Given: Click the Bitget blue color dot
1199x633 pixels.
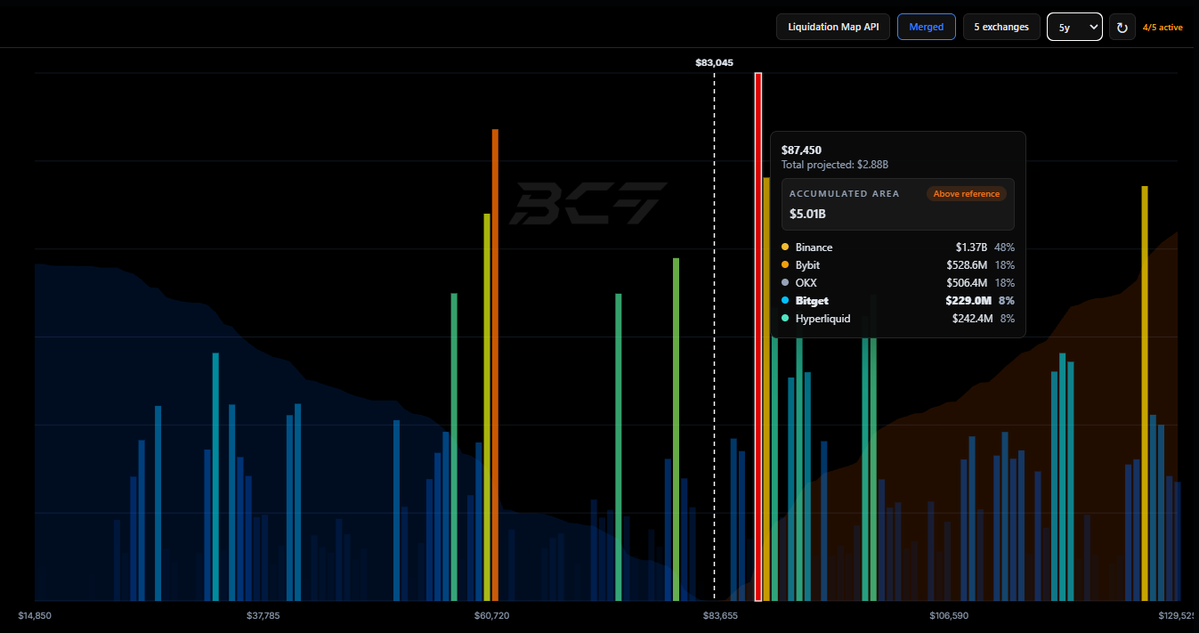Looking at the screenshot, I should (x=785, y=300).
